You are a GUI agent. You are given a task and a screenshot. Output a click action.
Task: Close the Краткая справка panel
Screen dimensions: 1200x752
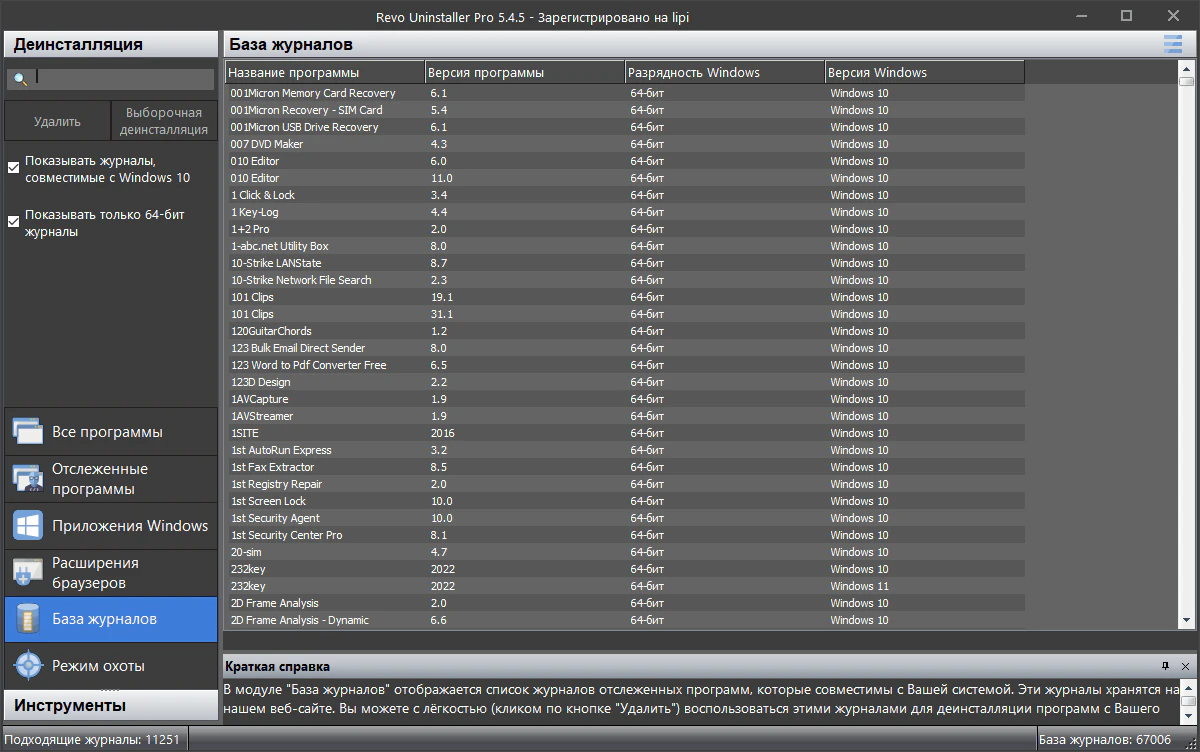pyautogui.click(x=1185, y=666)
